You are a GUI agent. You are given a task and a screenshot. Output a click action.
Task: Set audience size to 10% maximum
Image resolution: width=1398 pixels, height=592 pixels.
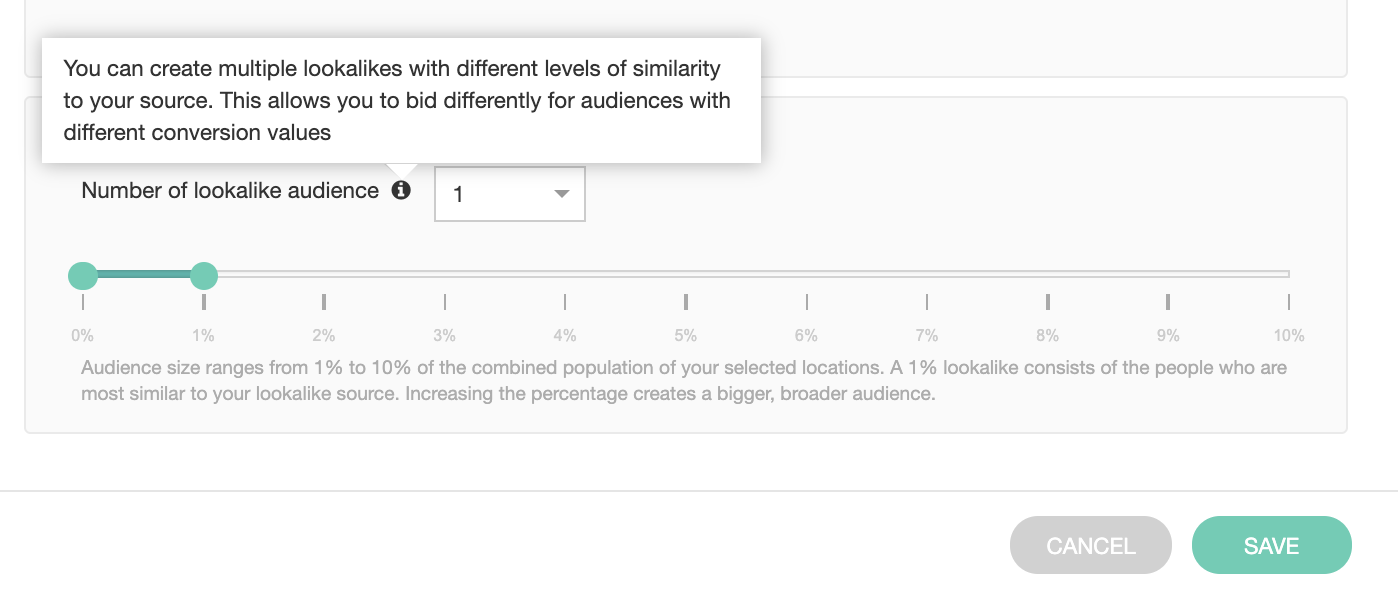pyautogui.click(x=1288, y=274)
